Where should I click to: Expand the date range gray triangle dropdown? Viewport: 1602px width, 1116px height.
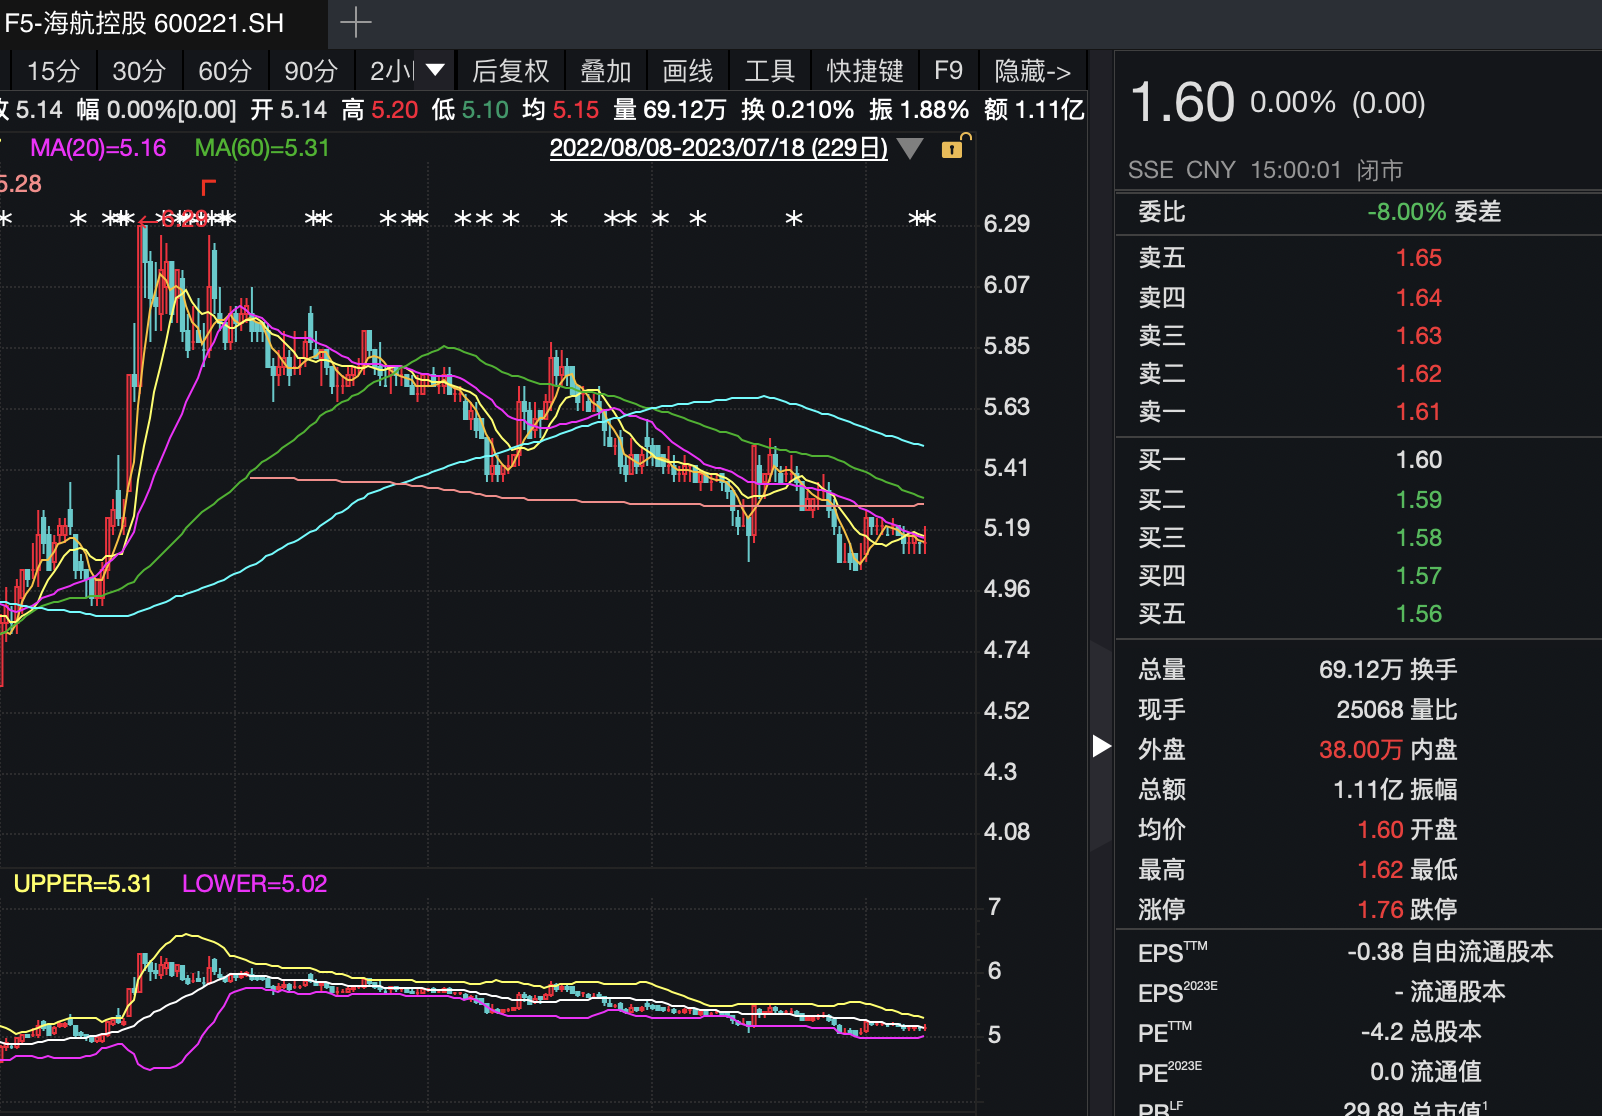[x=910, y=149]
